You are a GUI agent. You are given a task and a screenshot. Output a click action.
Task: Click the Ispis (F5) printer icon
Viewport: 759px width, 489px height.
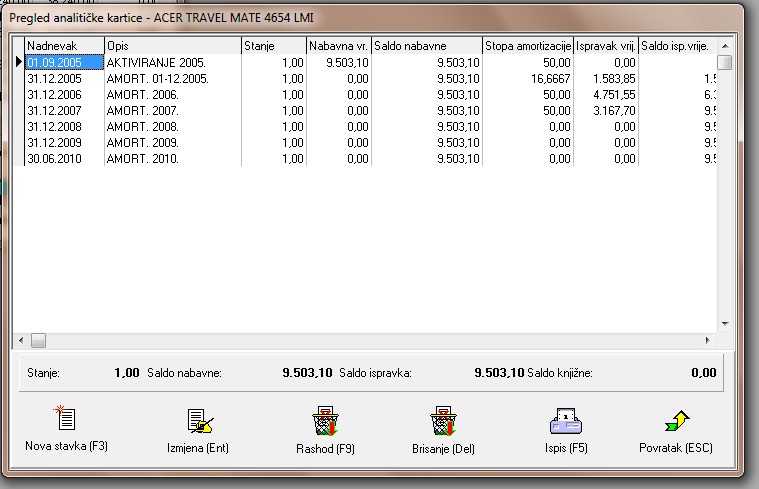pos(566,421)
